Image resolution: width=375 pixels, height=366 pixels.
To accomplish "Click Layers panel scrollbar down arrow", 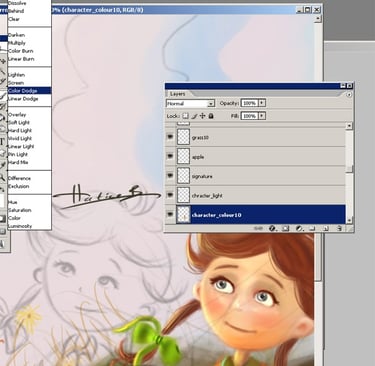I will tap(349, 220).
